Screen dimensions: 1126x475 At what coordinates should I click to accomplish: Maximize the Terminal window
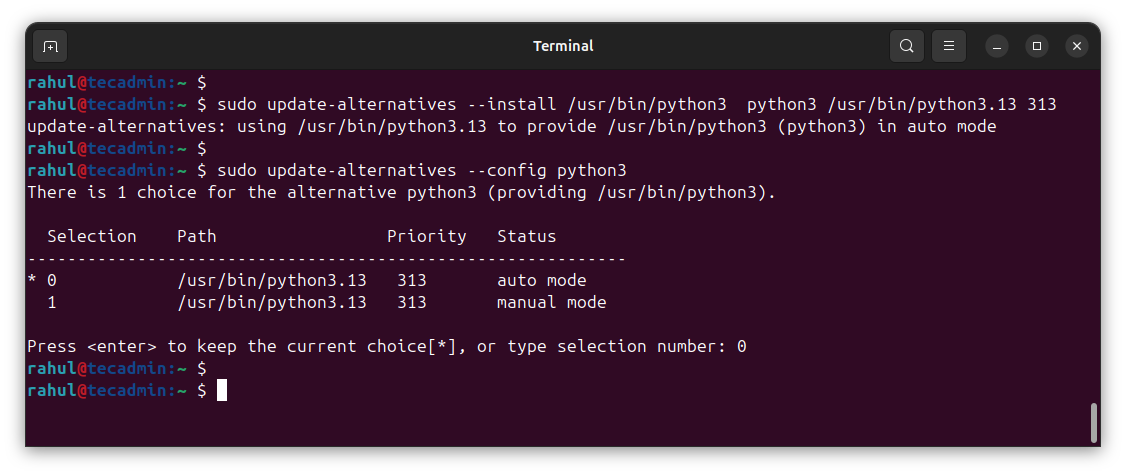pyautogui.click(x=1037, y=46)
